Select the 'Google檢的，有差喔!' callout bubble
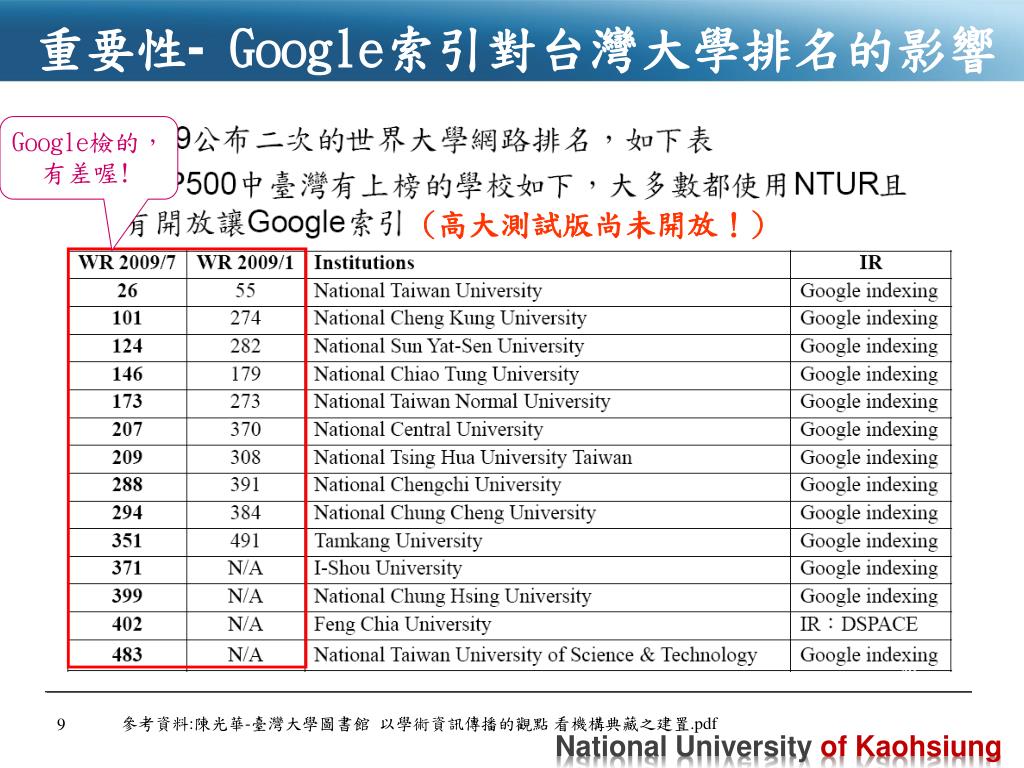The width and height of the screenshot is (1024, 768). [x=88, y=159]
